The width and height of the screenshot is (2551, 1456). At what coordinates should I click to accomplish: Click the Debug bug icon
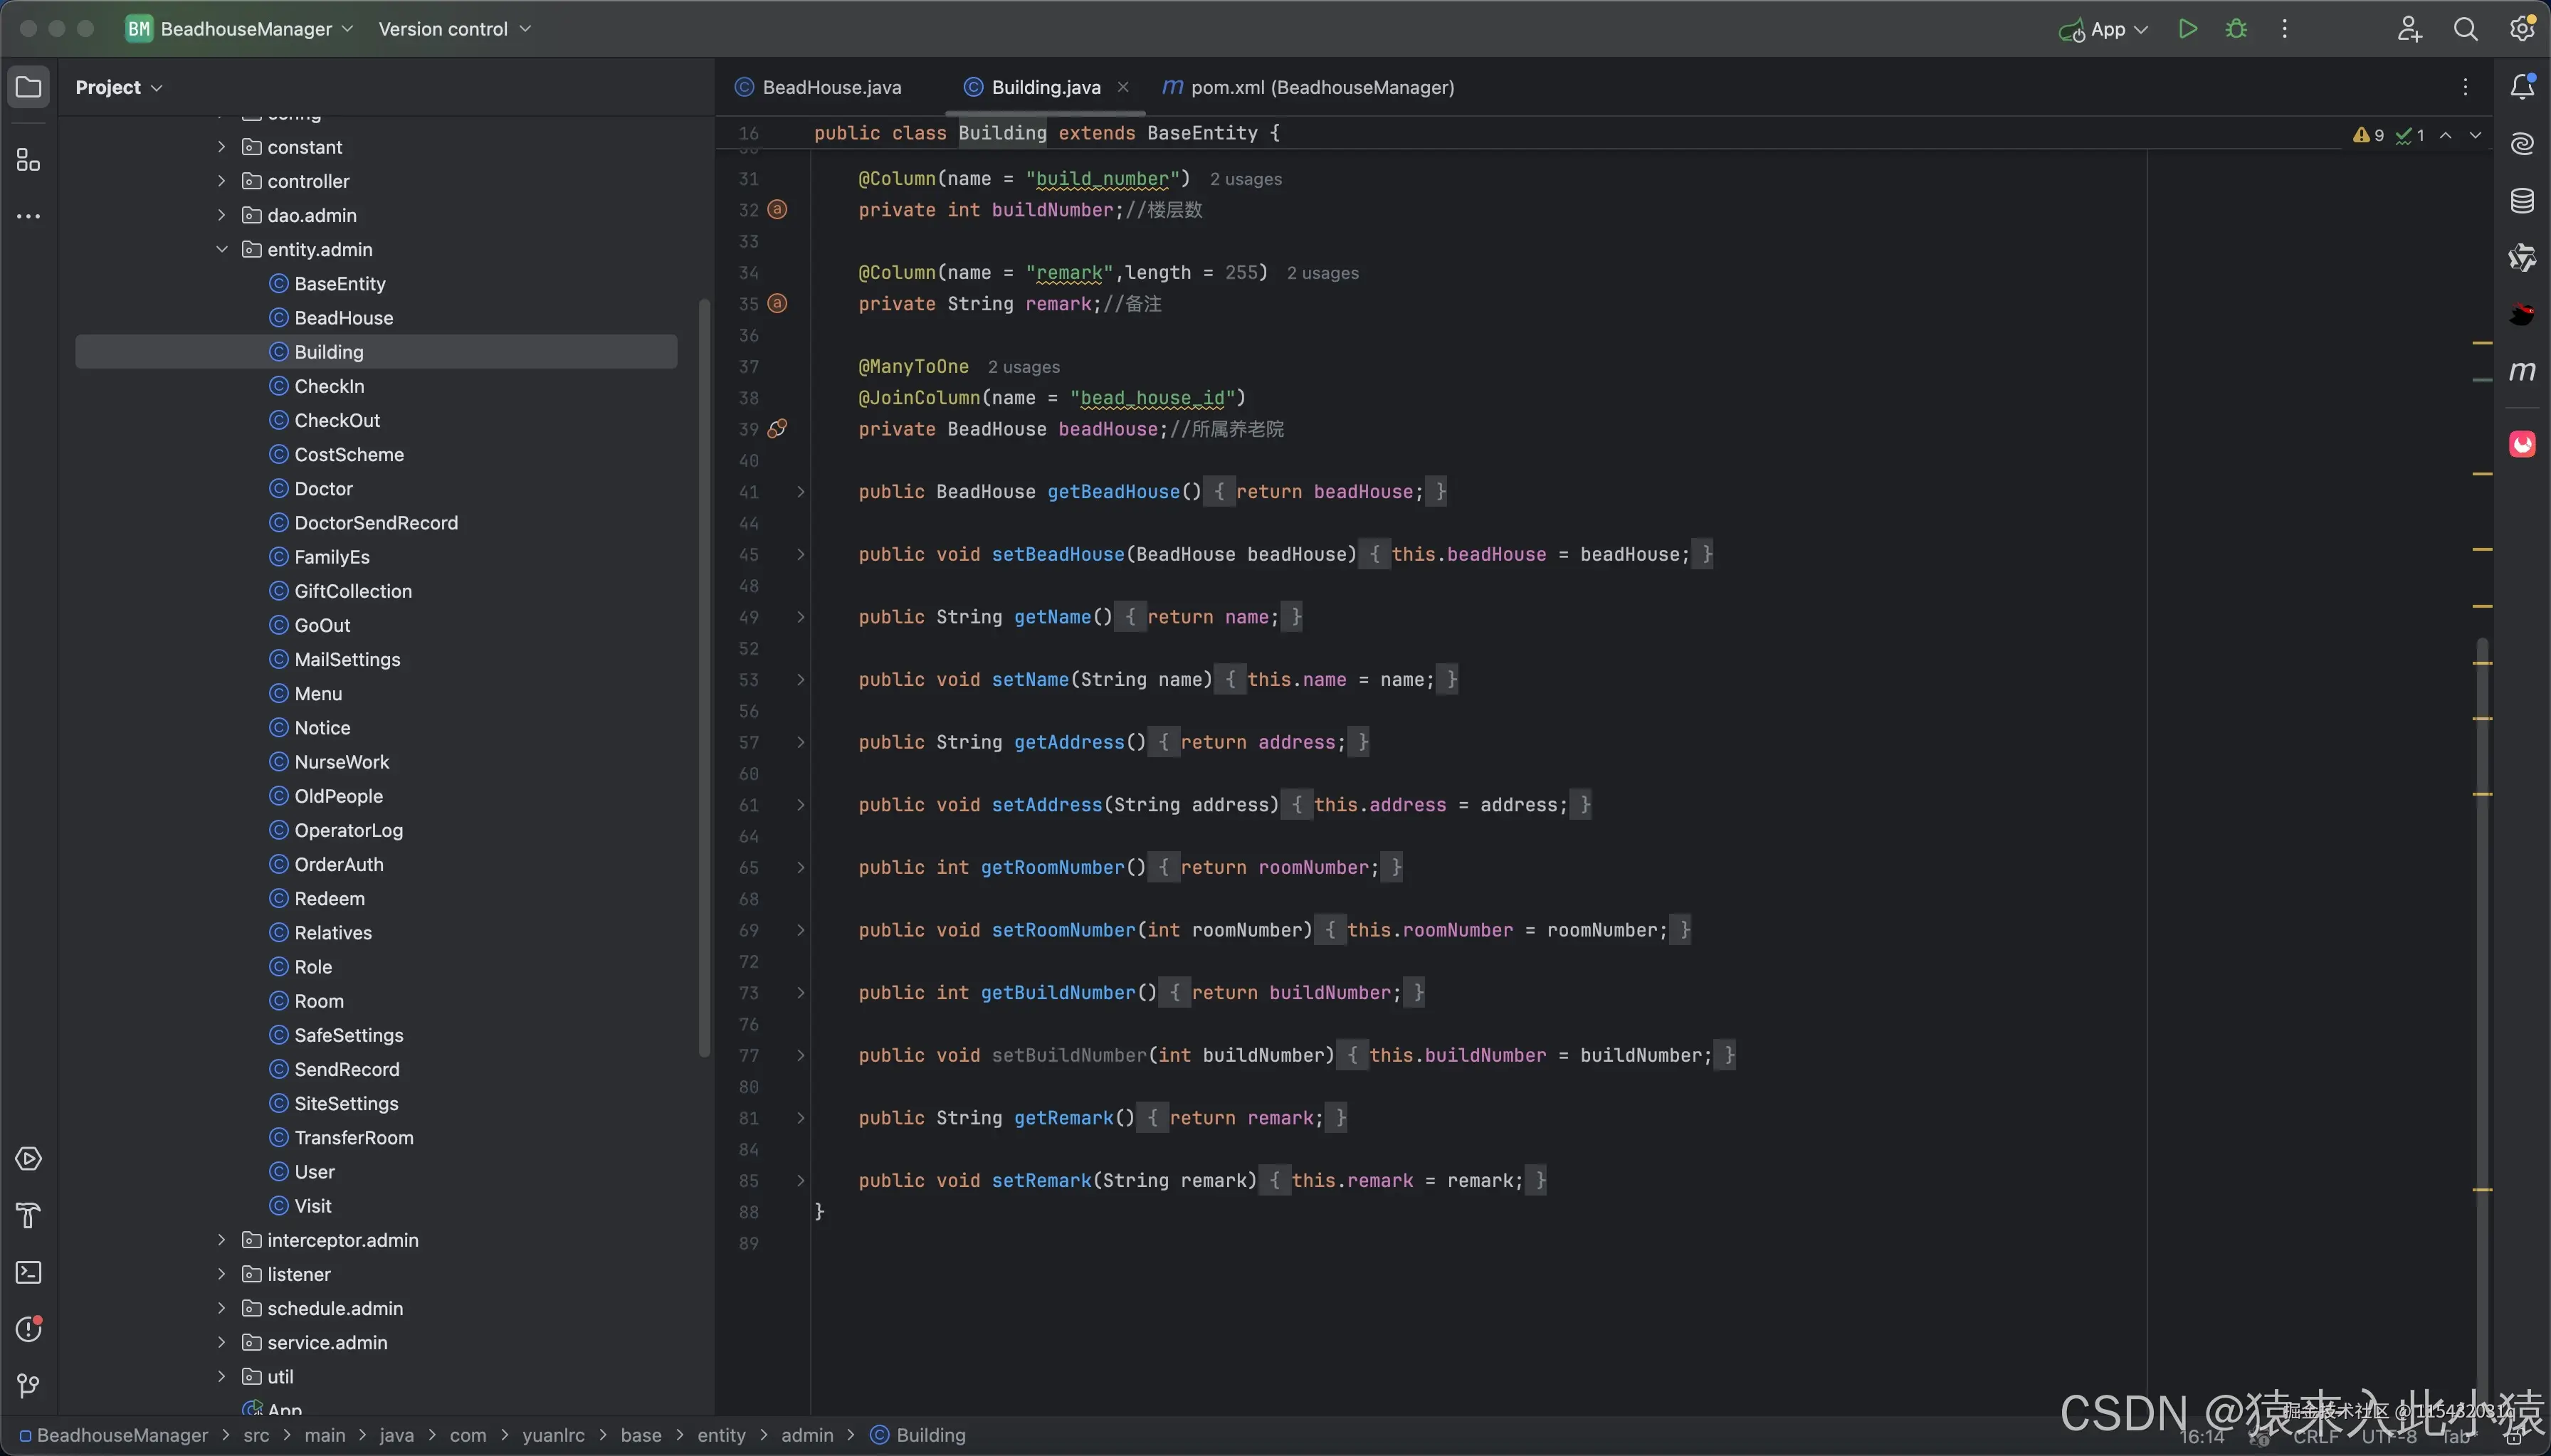coord(2236,29)
